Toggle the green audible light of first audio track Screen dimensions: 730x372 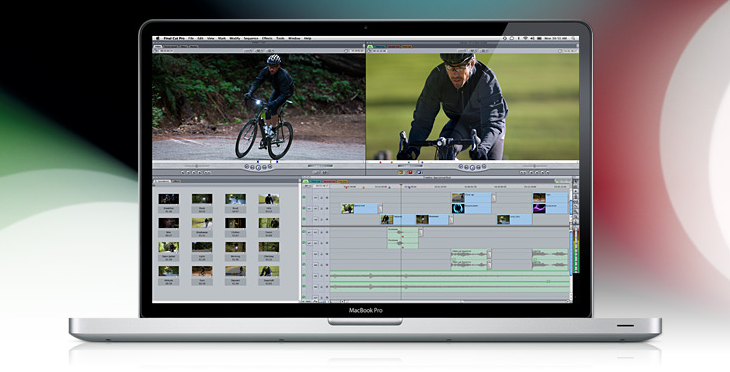click(304, 232)
